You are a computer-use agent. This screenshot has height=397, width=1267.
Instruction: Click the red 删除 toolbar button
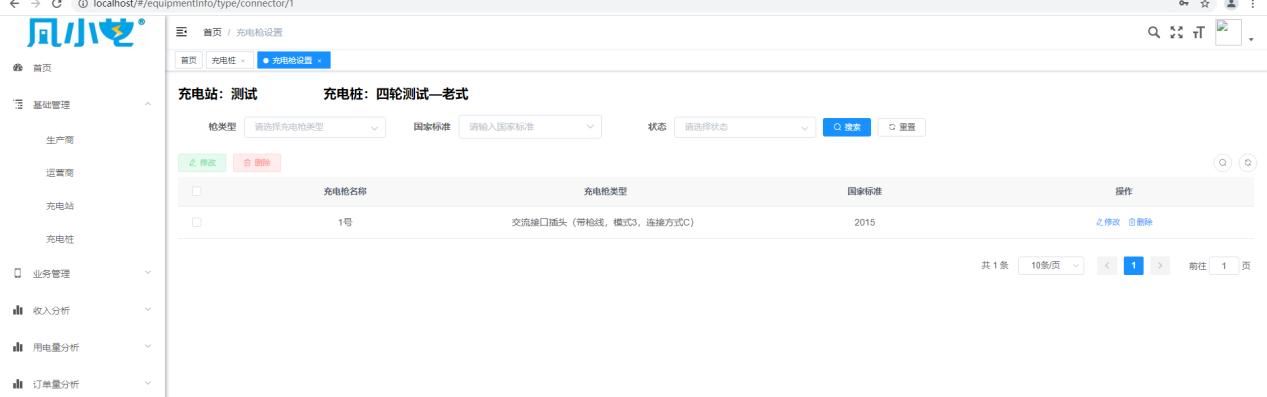coord(257,162)
